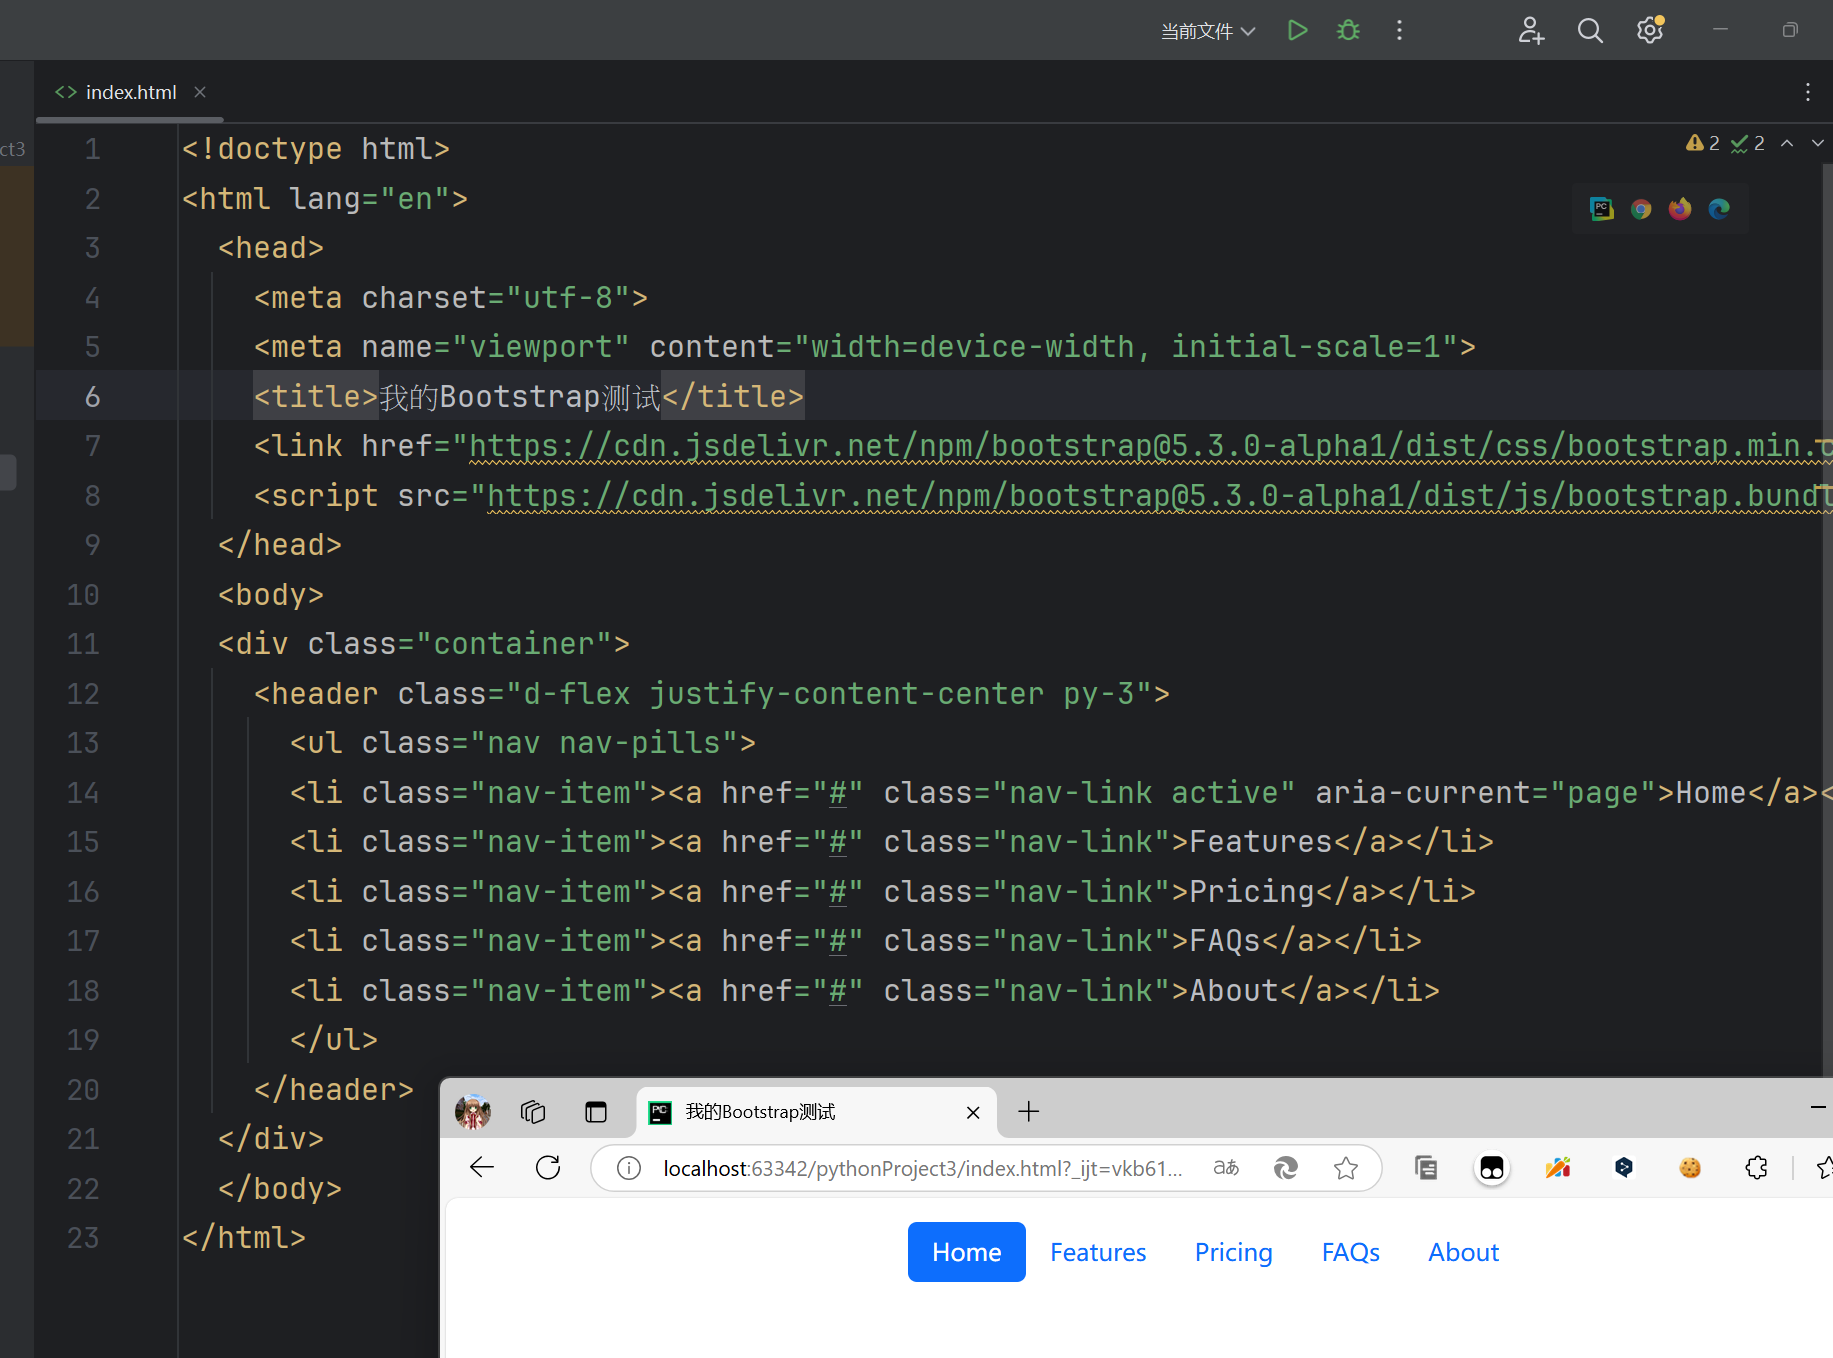Start debugging with the bug icon
1833x1358 pixels.
click(x=1348, y=31)
